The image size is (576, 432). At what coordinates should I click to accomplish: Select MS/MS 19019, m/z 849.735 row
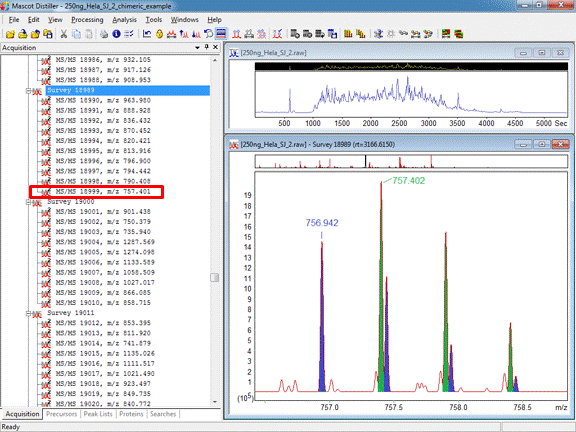(103, 394)
